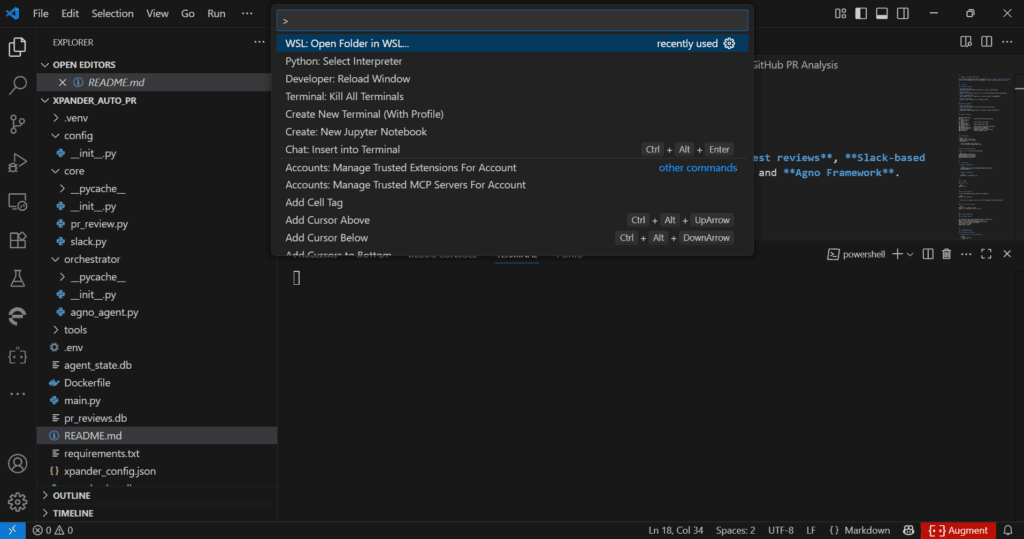Toggle the bottom panel layout button

(x=882, y=13)
